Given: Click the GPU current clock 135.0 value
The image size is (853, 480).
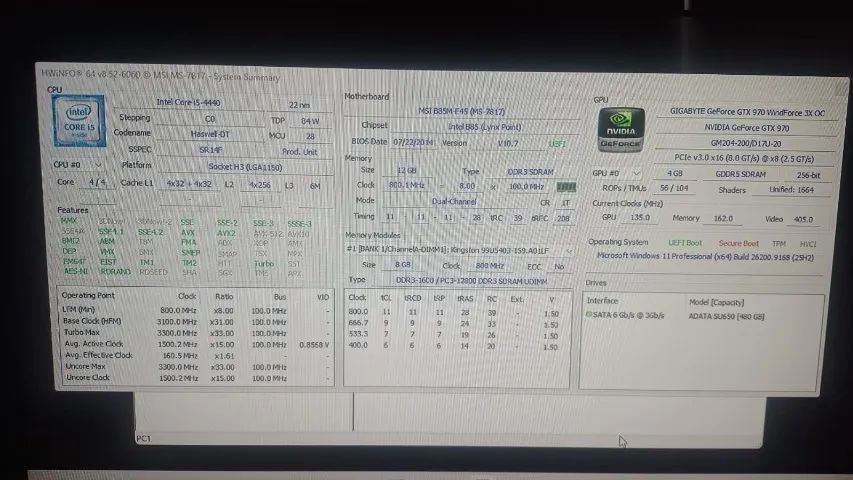Looking at the screenshot, I should click(640, 217).
